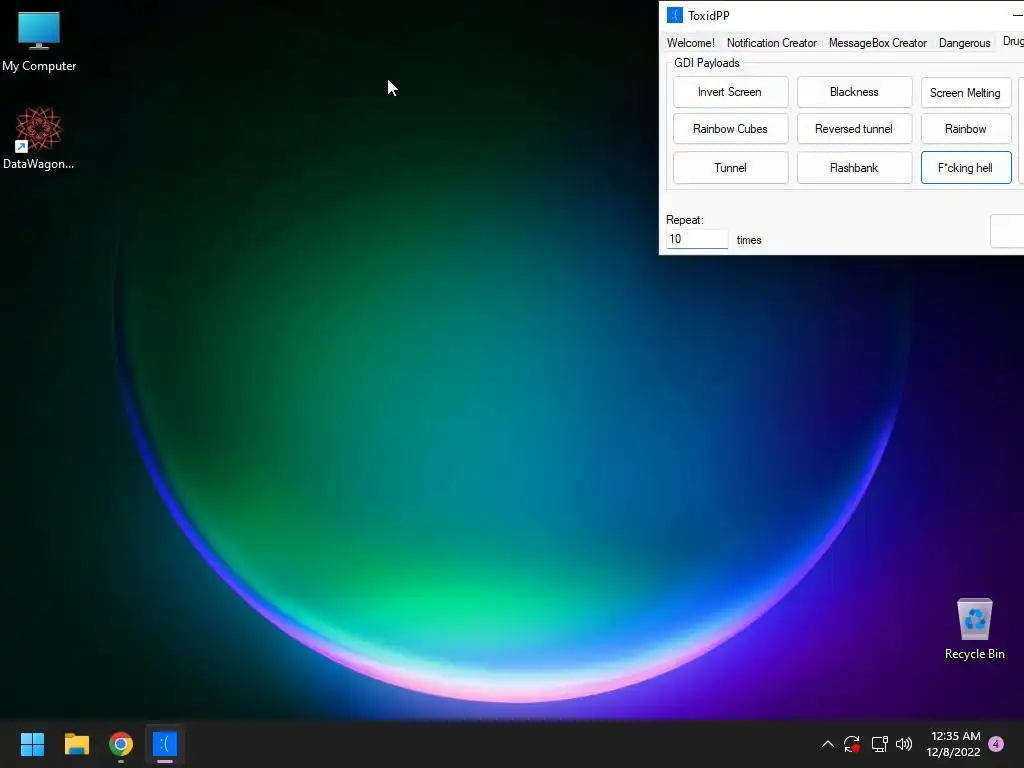
Task: Click the Reversed tunnel button
Action: point(854,129)
